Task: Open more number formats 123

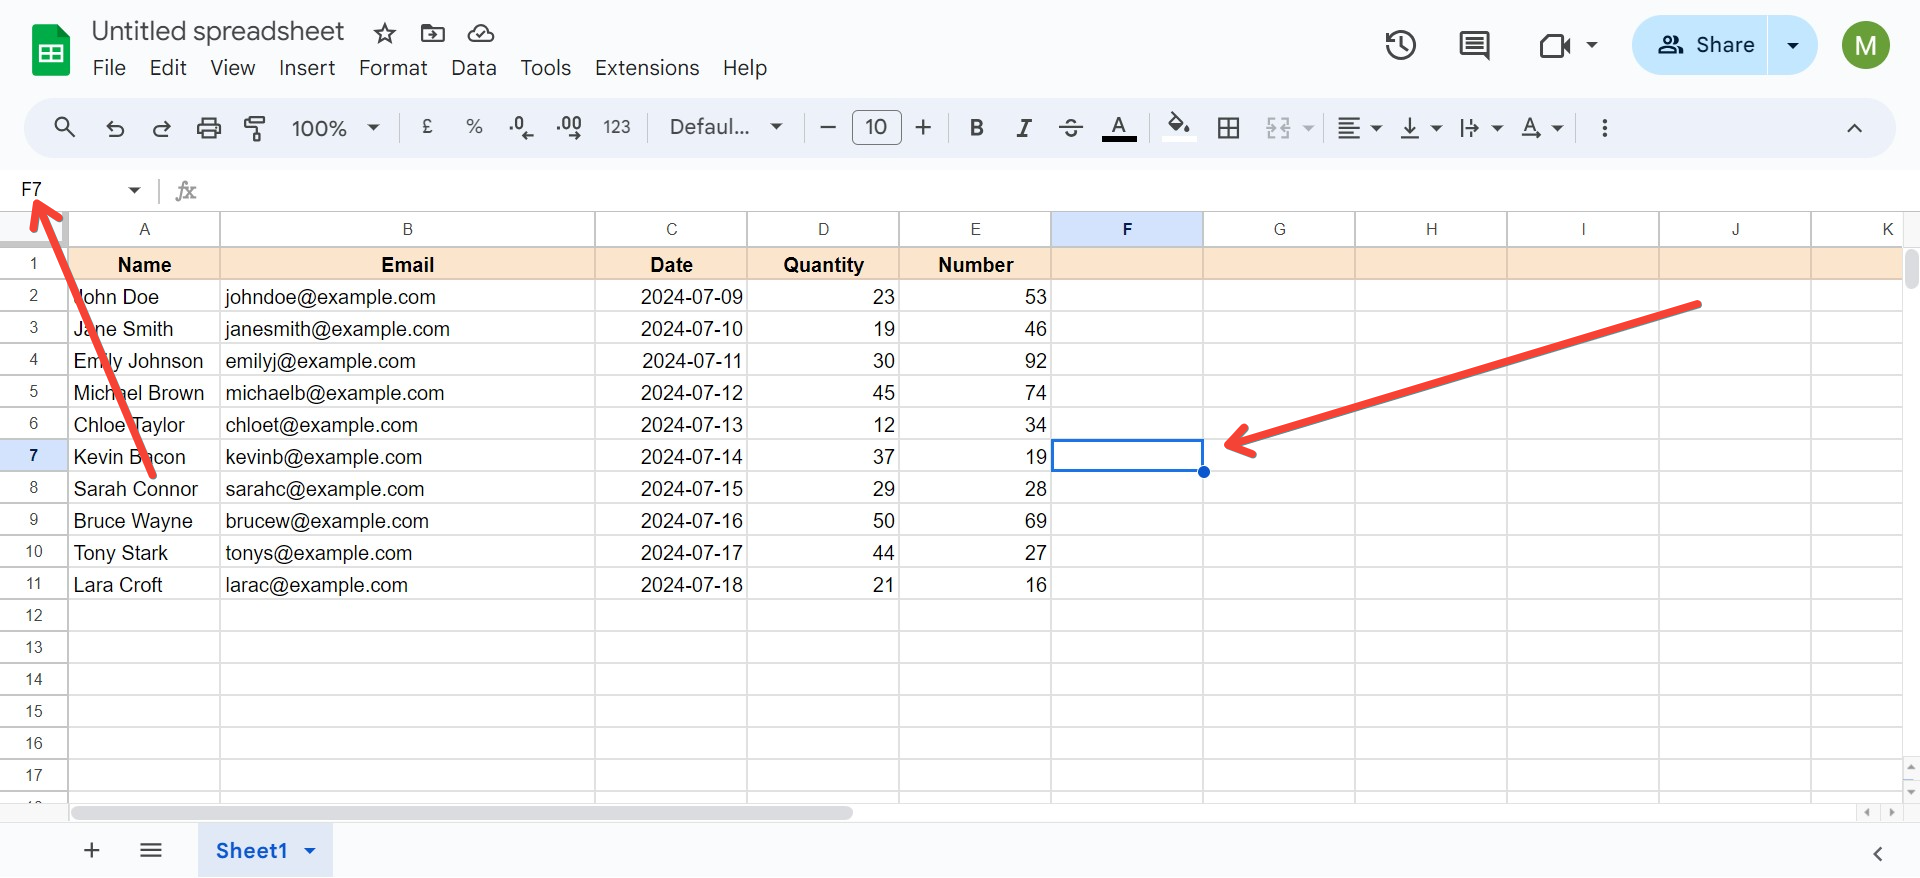Action: pyautogui.click(x=617, y=127)
